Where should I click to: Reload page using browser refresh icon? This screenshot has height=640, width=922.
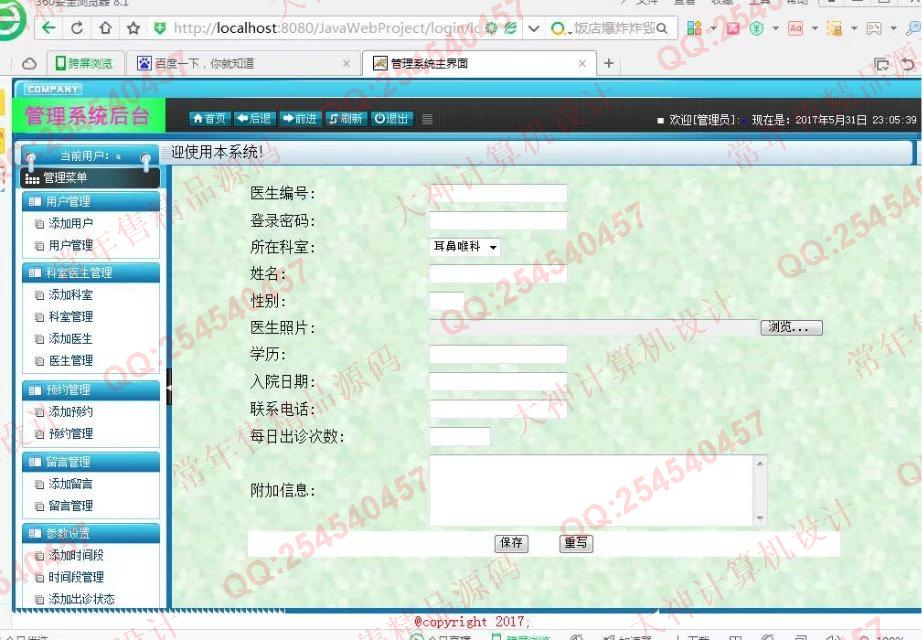(x=77, y=28)
